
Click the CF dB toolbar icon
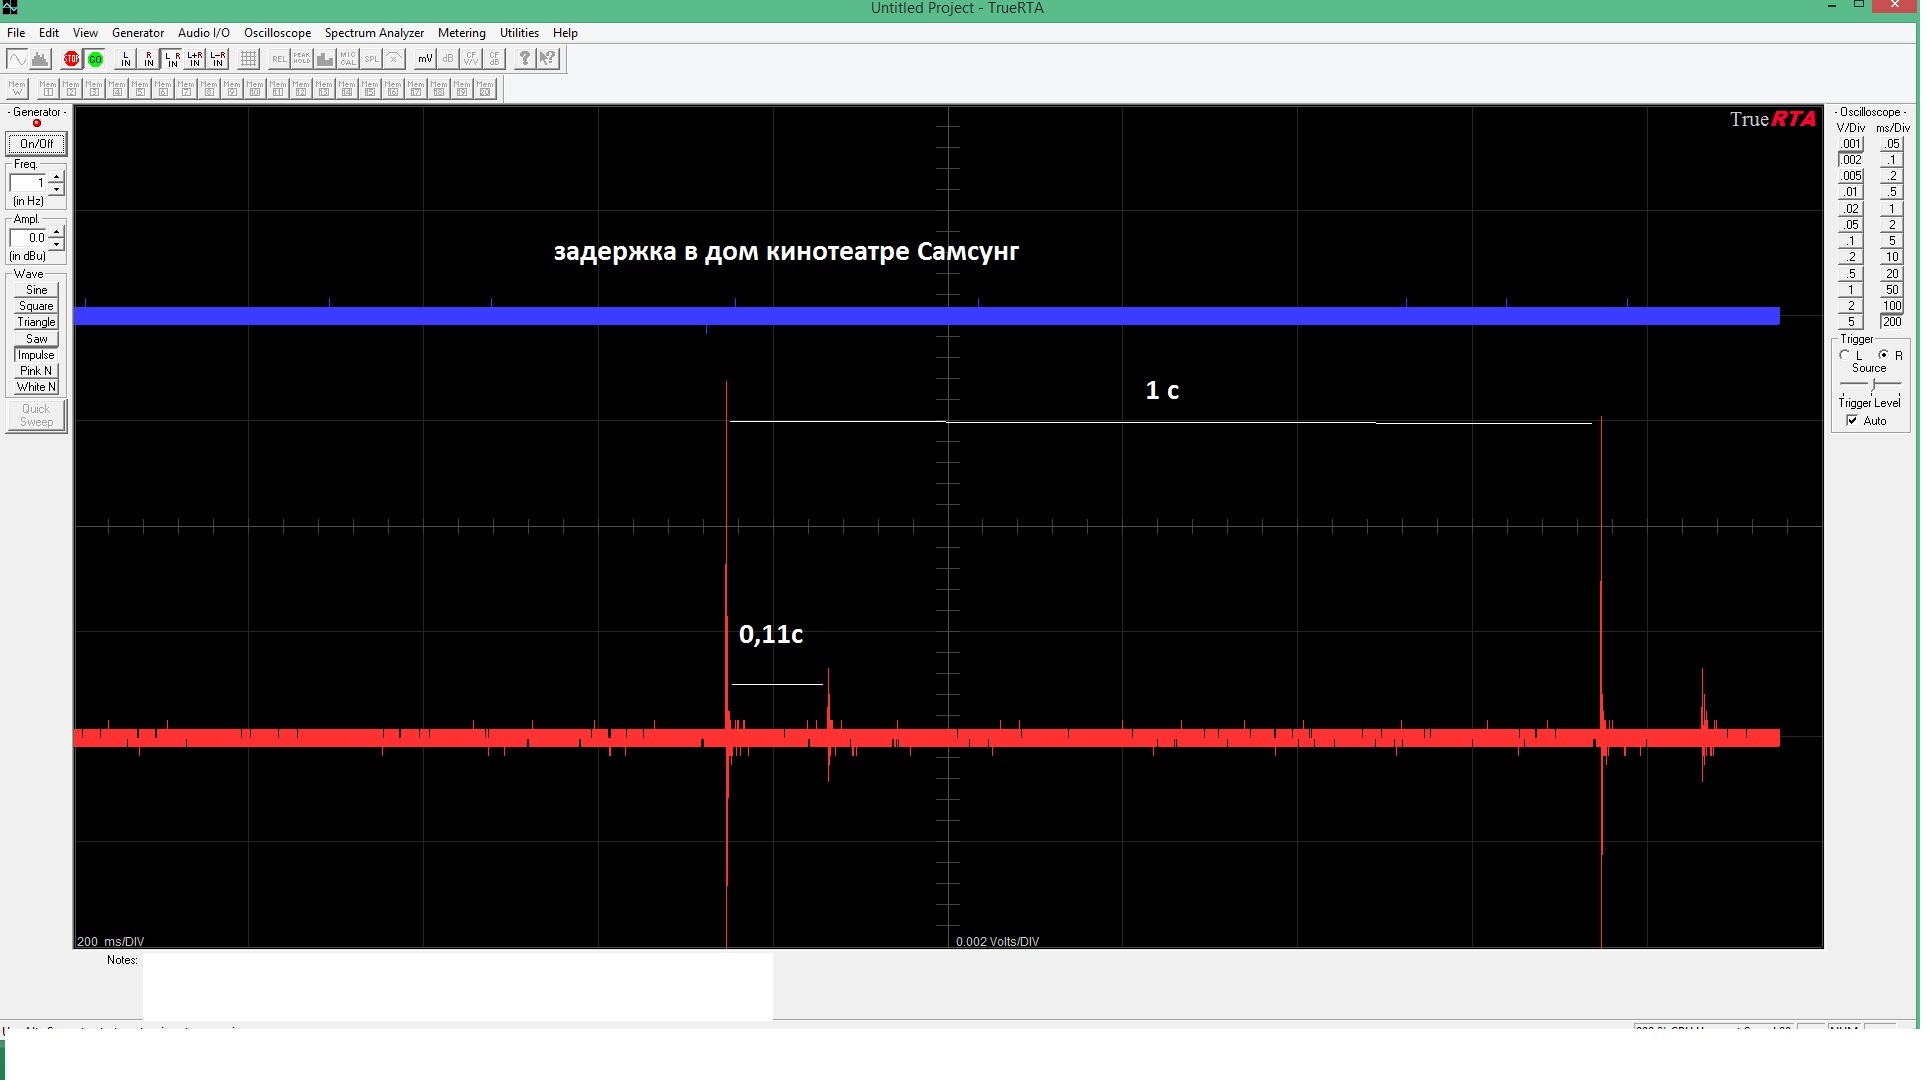coord(494,59)
